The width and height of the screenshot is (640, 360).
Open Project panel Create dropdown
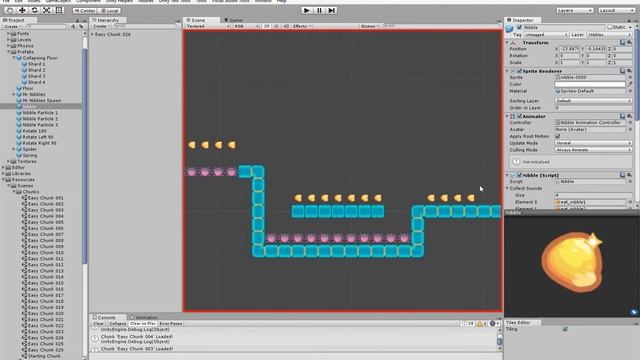point(12,26)
